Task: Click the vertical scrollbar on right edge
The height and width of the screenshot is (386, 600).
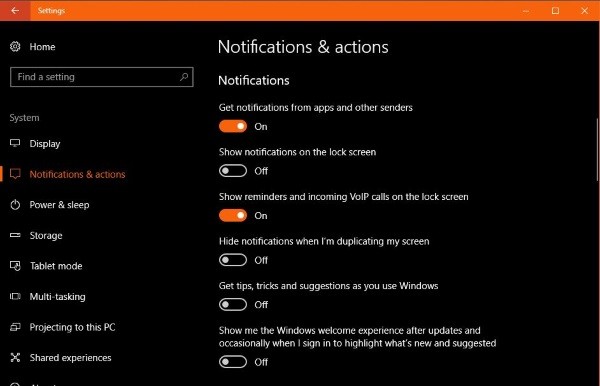Action: 597,149
